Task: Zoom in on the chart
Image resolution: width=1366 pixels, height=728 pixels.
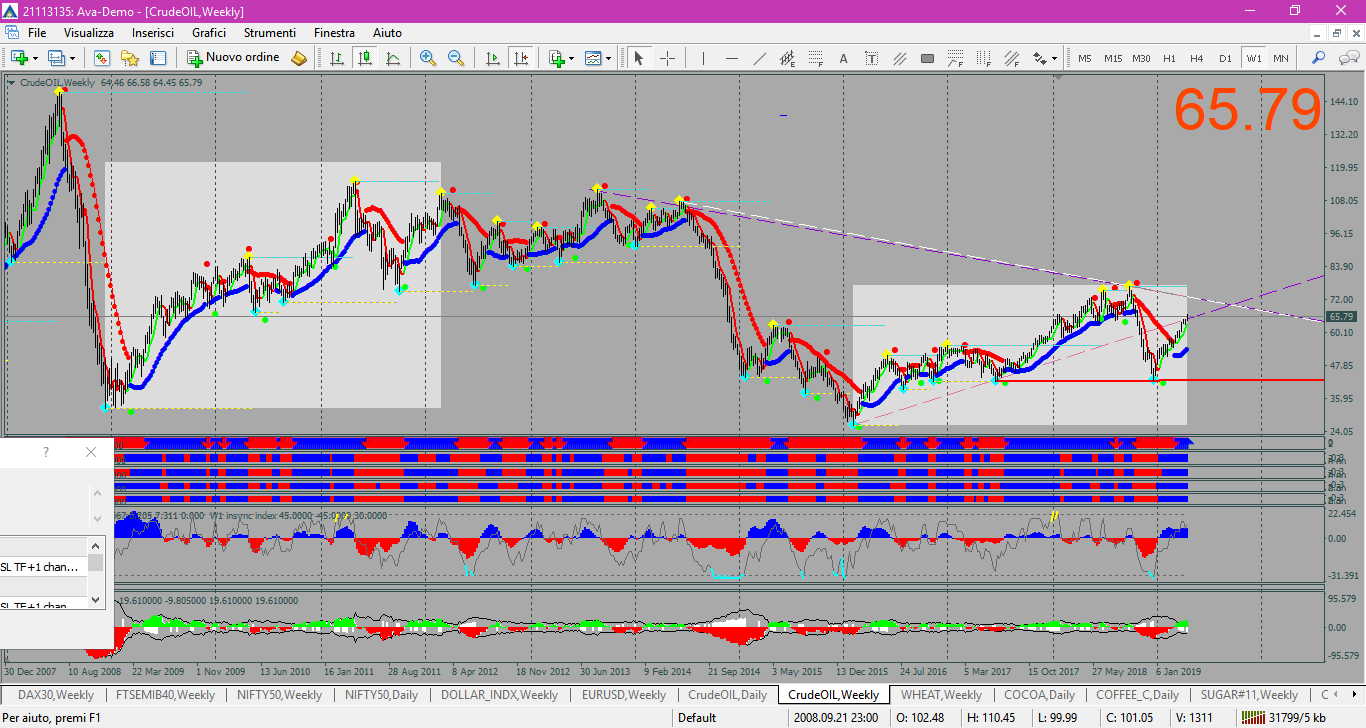Action: pyautogui.click(x=428, y=58)
